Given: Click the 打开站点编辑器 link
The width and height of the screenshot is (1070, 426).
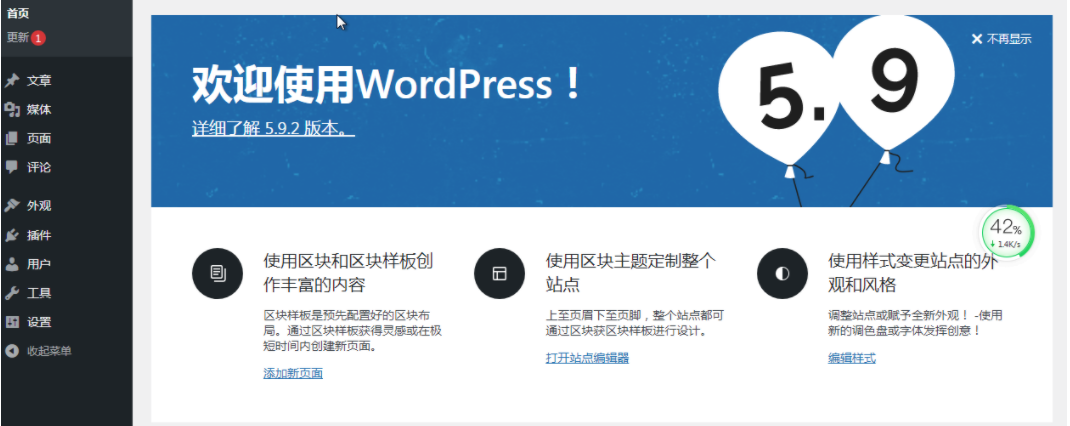Looking at the screenshot, I should click(587, 358).
